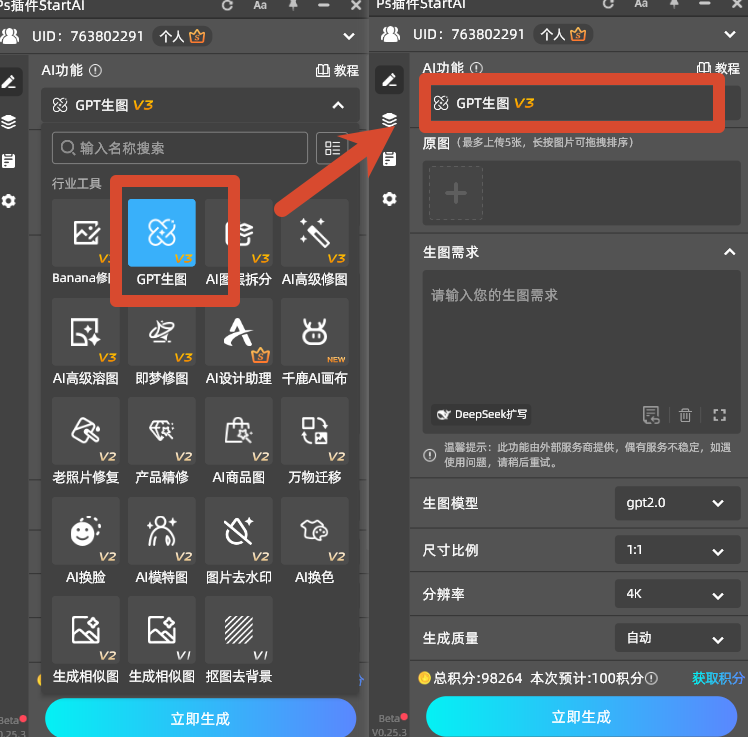Image resolution: width=748 pixels, height=737 pixels.
Task: Open the 尺寸比例 1:1 dropdown
Action: 677,550
